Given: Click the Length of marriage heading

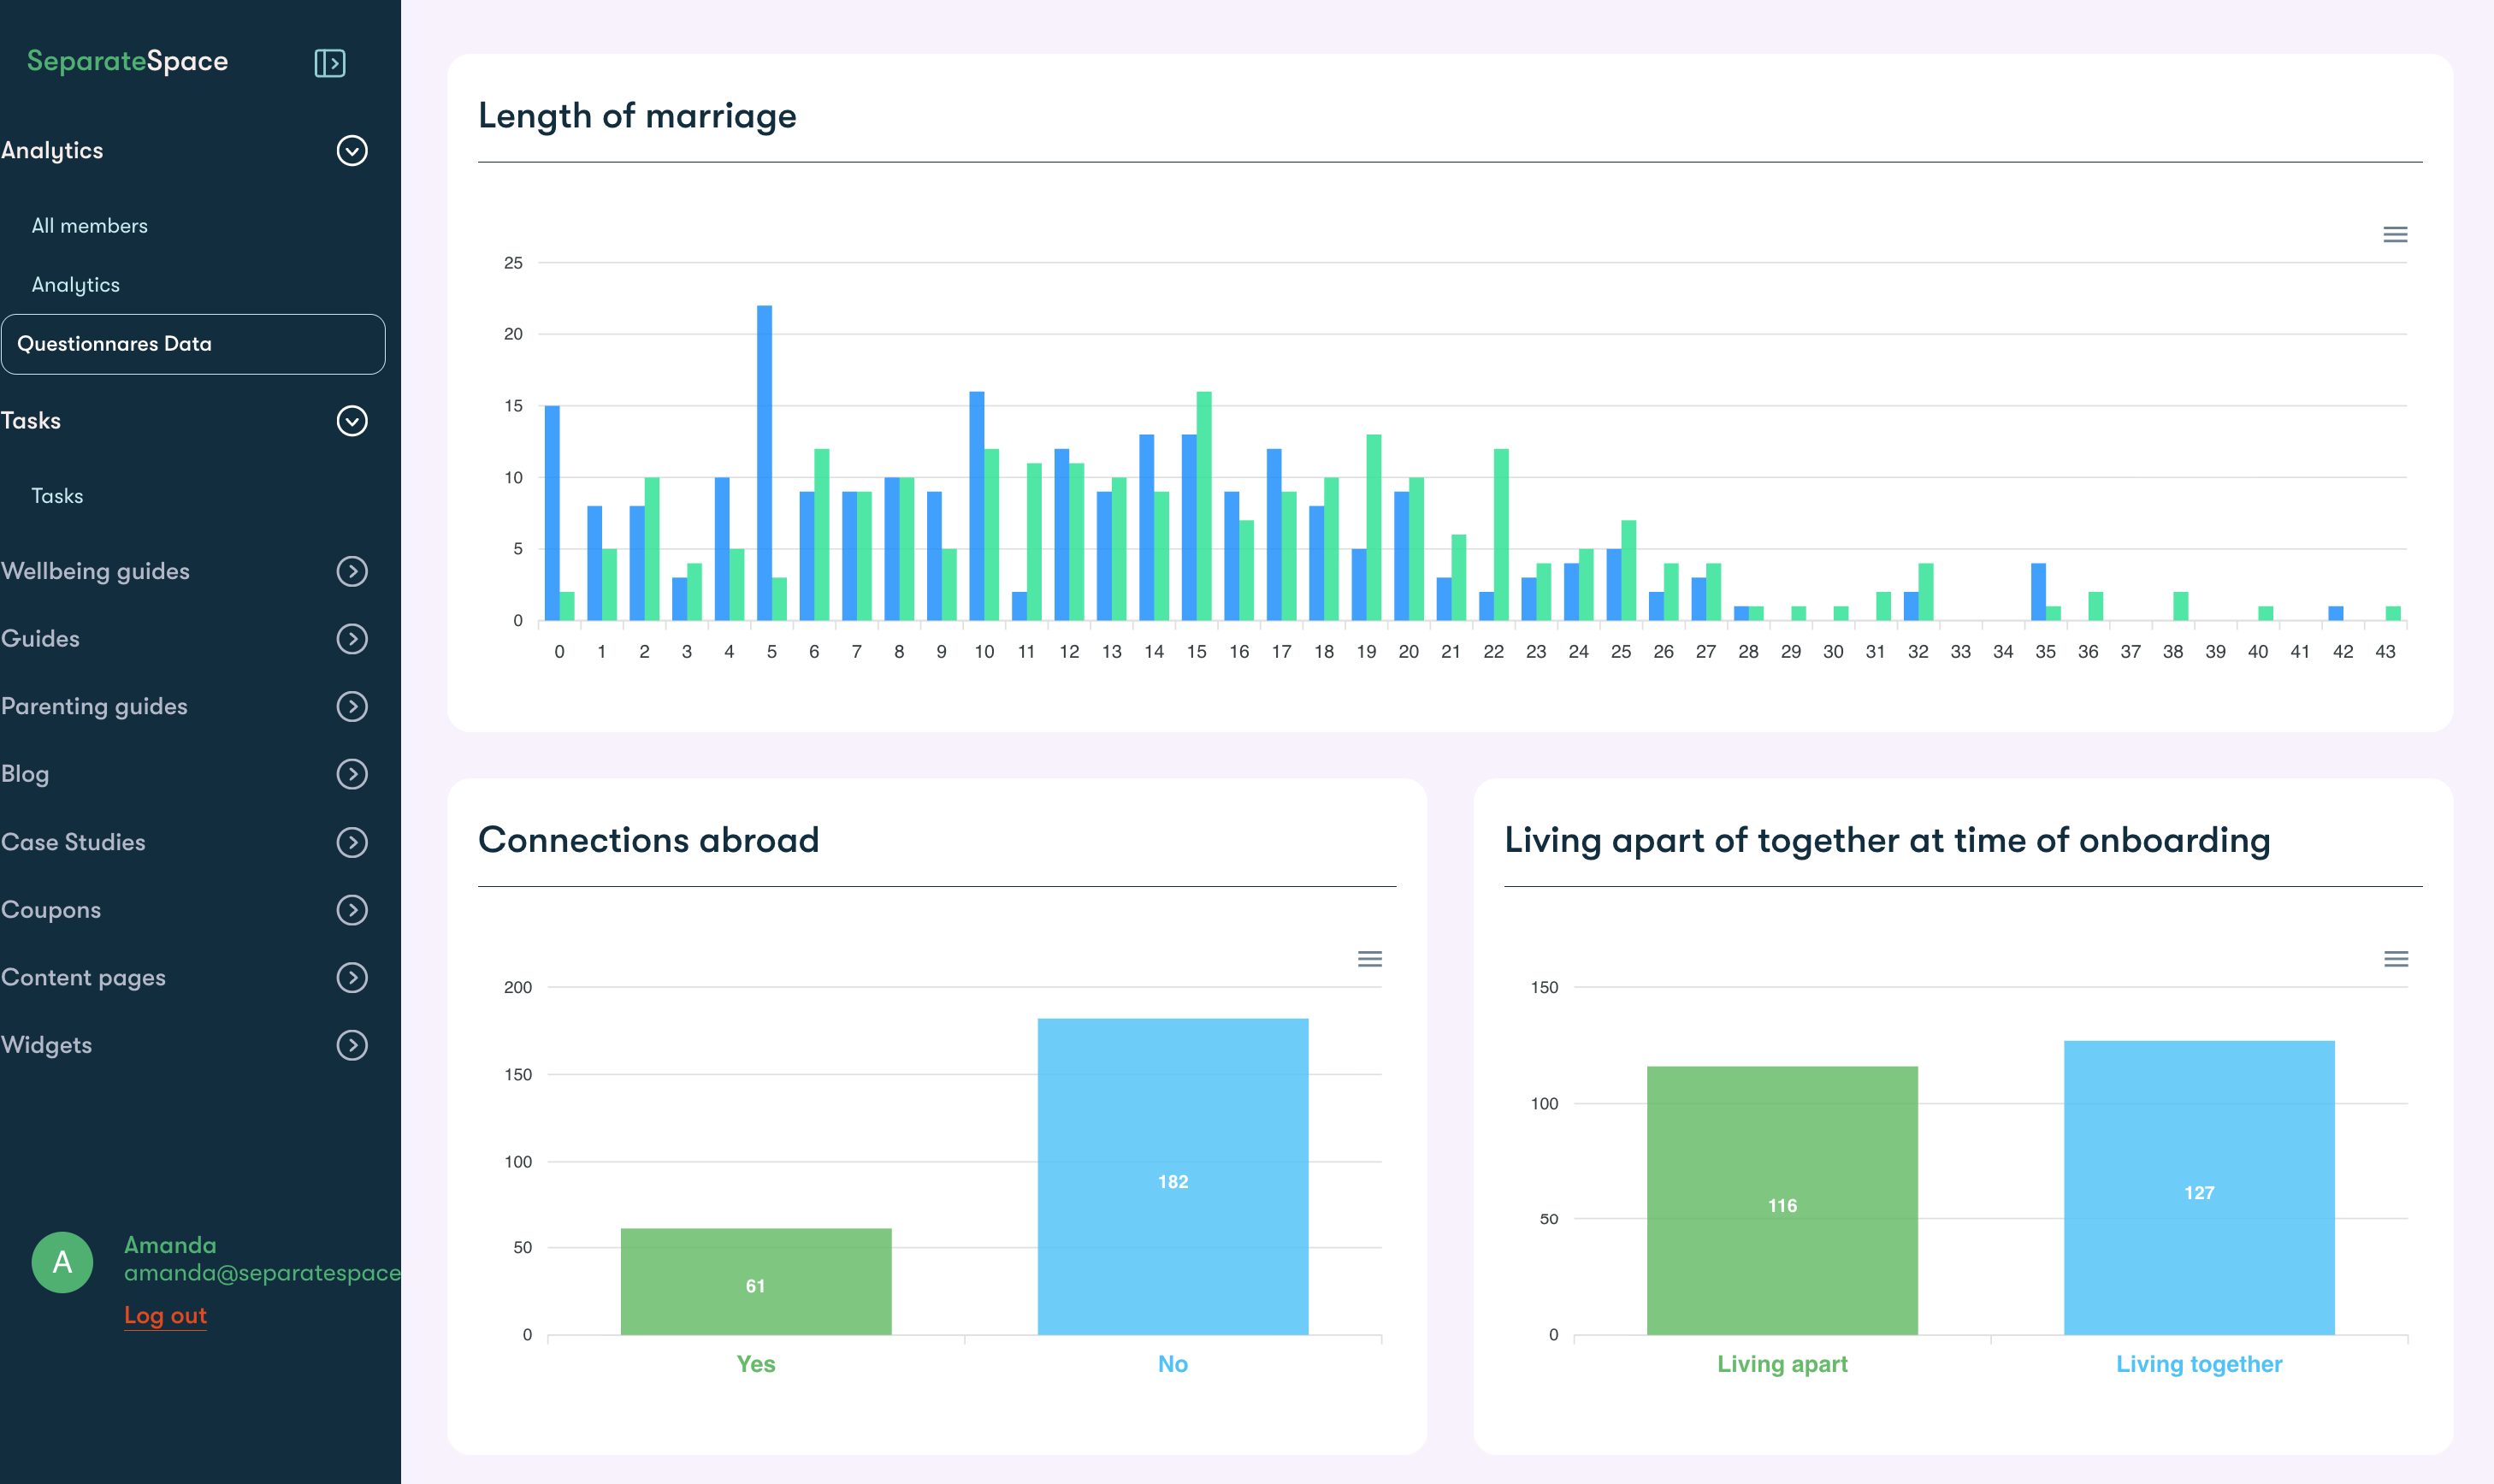Looking at the screenshot, I should (x=637, y=117).
